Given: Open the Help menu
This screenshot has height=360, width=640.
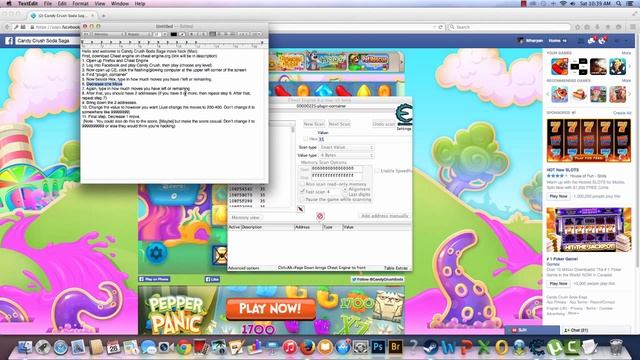Looking at the screenshot, I should click(x=140, y=4).
